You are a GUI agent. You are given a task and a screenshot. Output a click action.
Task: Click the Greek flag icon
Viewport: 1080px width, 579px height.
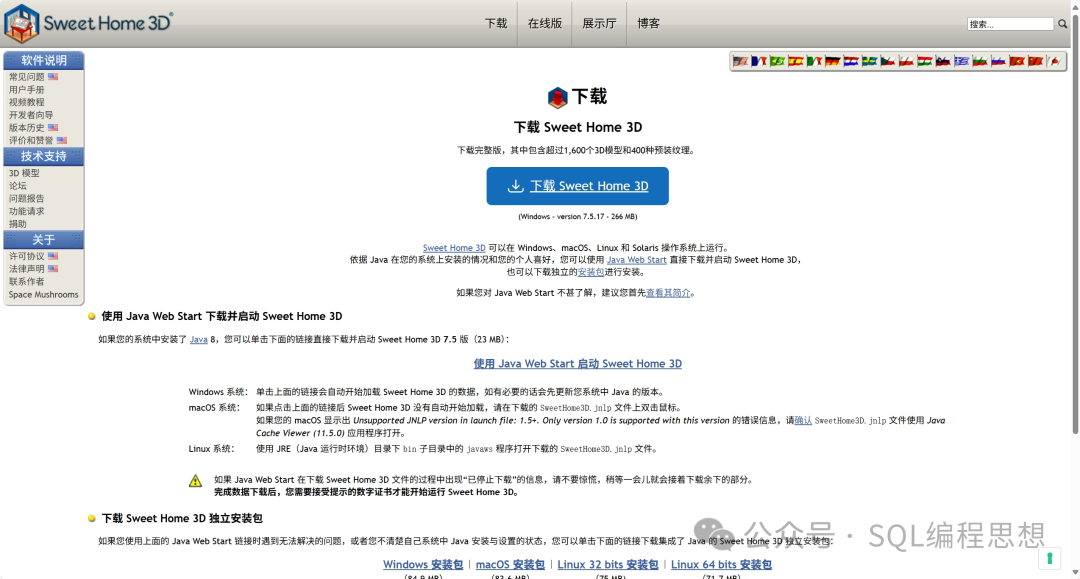pyautogui.click(x=961, y=61)
